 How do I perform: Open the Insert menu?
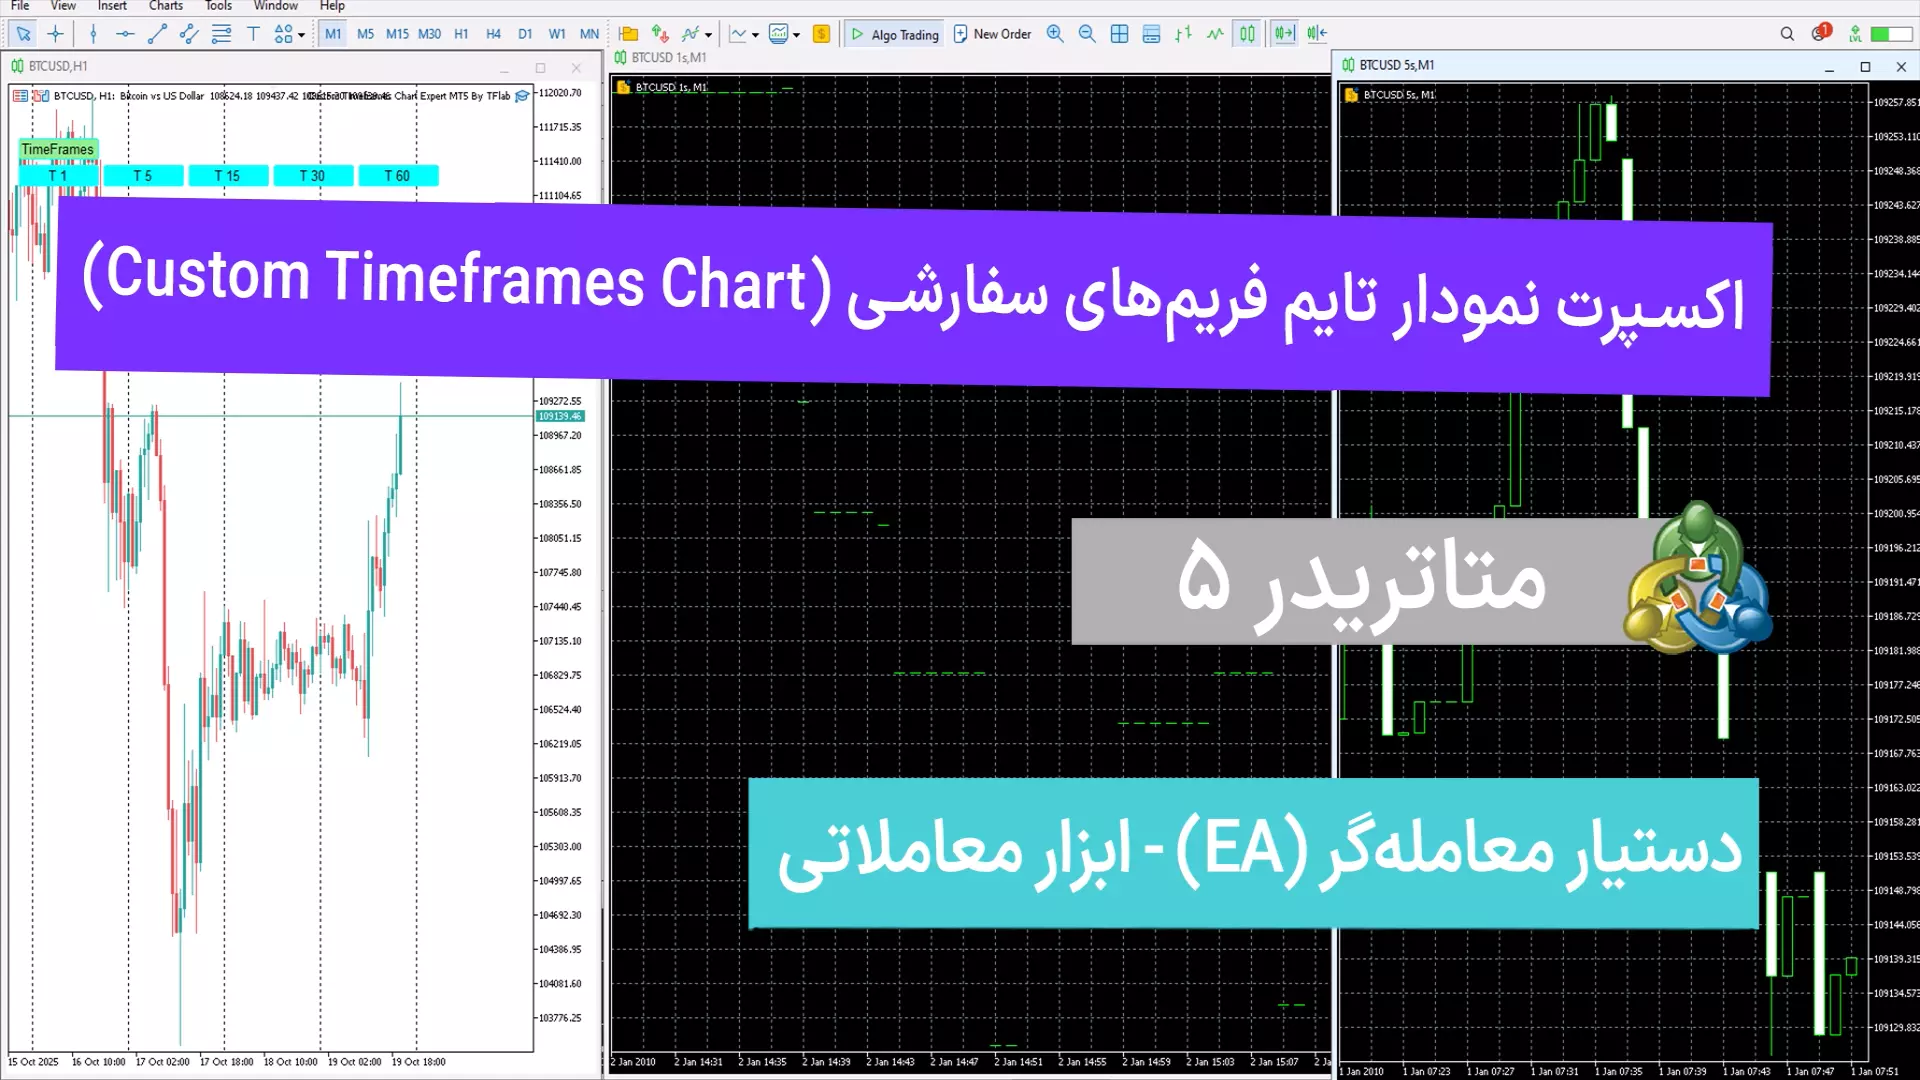(112, 6)
